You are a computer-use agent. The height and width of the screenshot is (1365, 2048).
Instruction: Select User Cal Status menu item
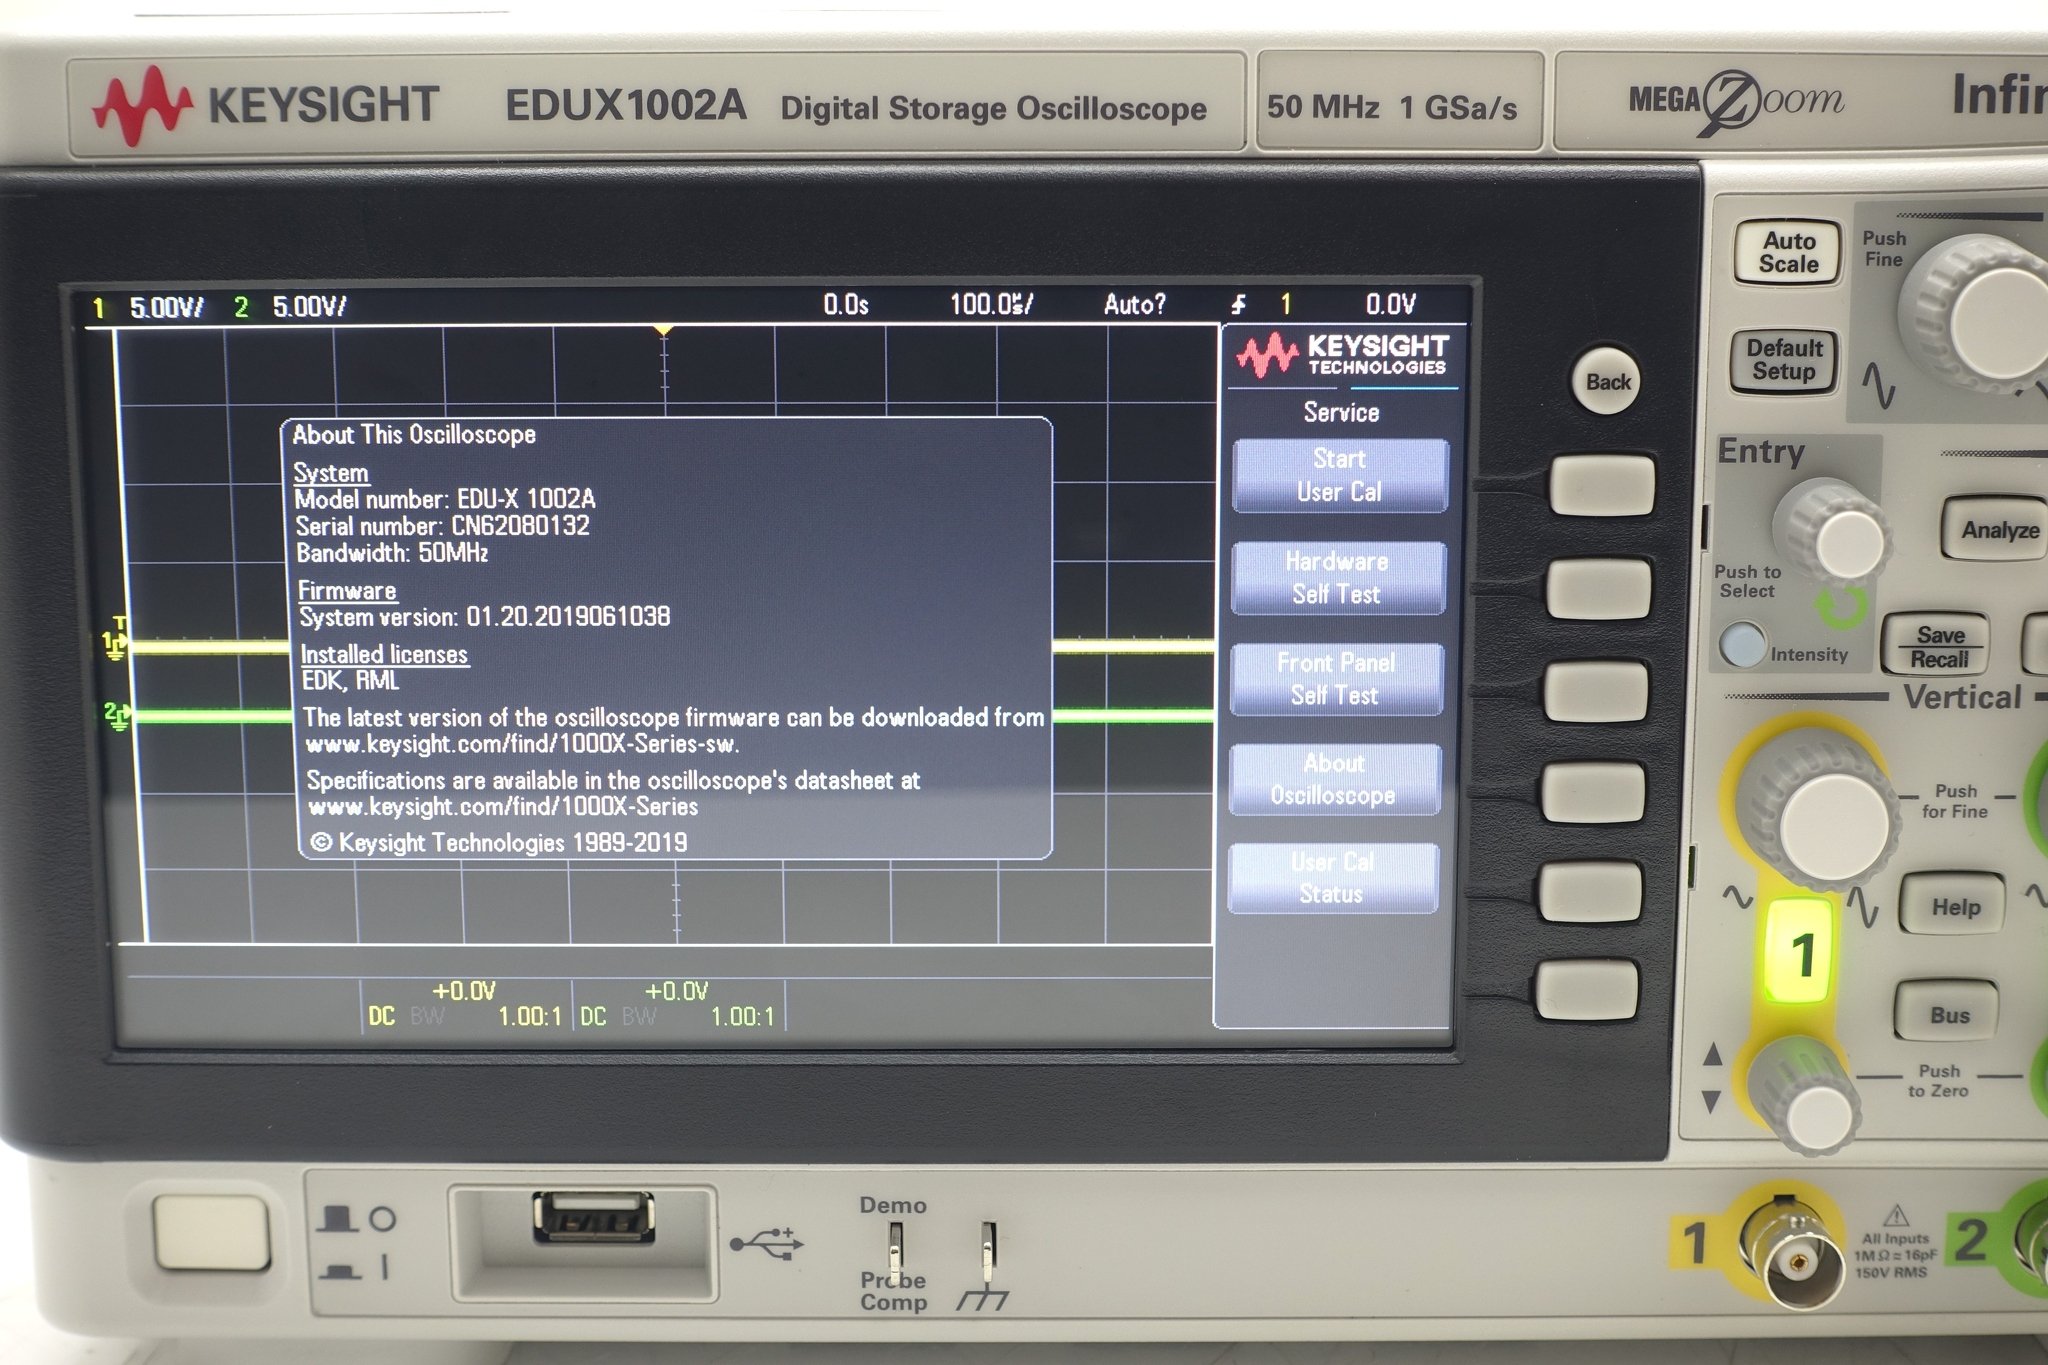(x=1332, y=878)
